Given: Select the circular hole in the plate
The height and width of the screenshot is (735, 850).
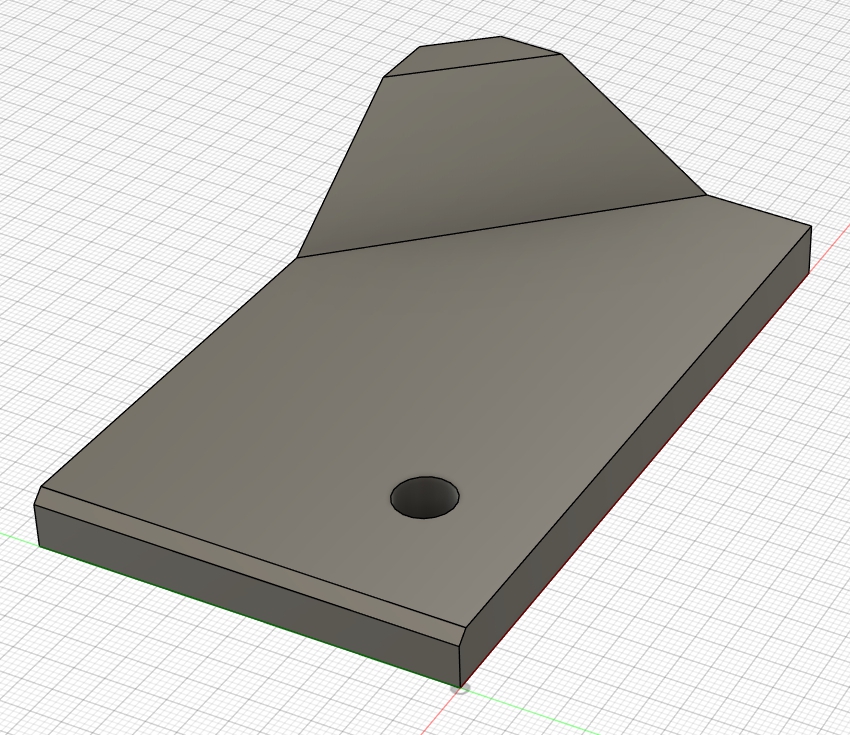Looking at the screenshot, I should (425, 497).
